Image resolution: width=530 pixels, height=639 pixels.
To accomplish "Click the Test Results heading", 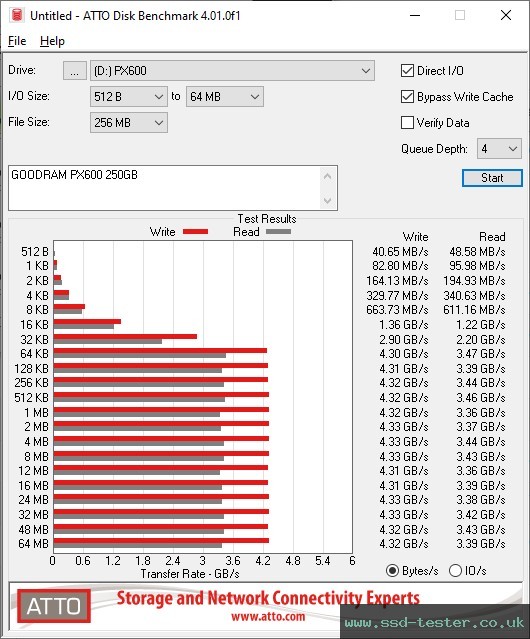I will [x=267, y=219].
